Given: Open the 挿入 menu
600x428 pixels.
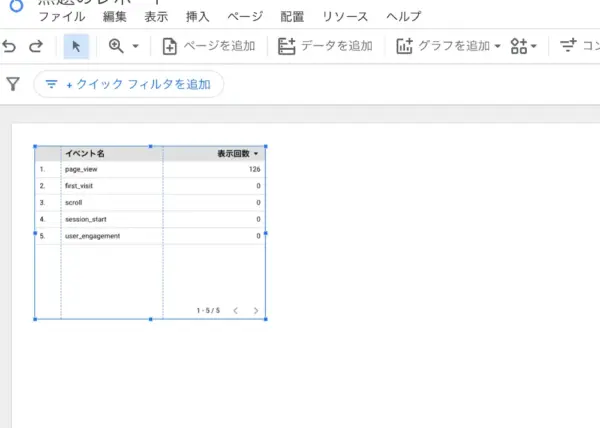Looking at the screenshot, I should coord(197,17).
